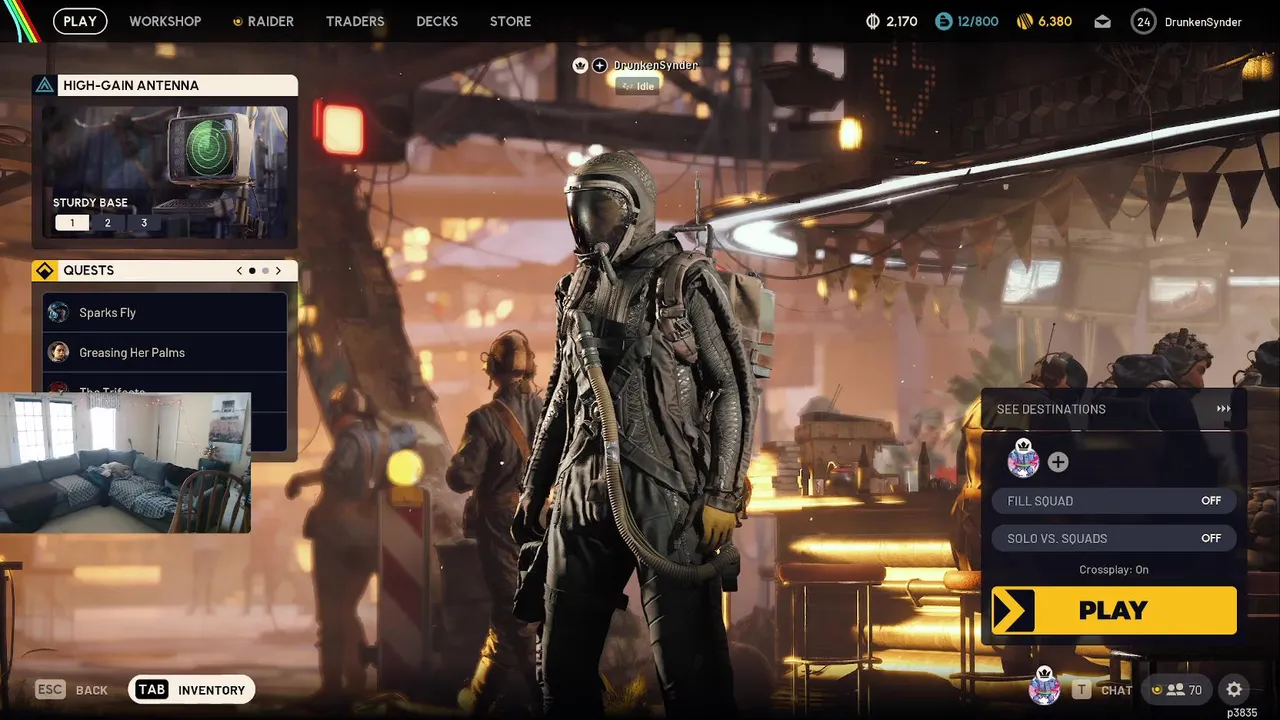This screenshot has height=720, width=1280.
Task: Switch to the STORE tab
Action: click(x=510, y=21)
